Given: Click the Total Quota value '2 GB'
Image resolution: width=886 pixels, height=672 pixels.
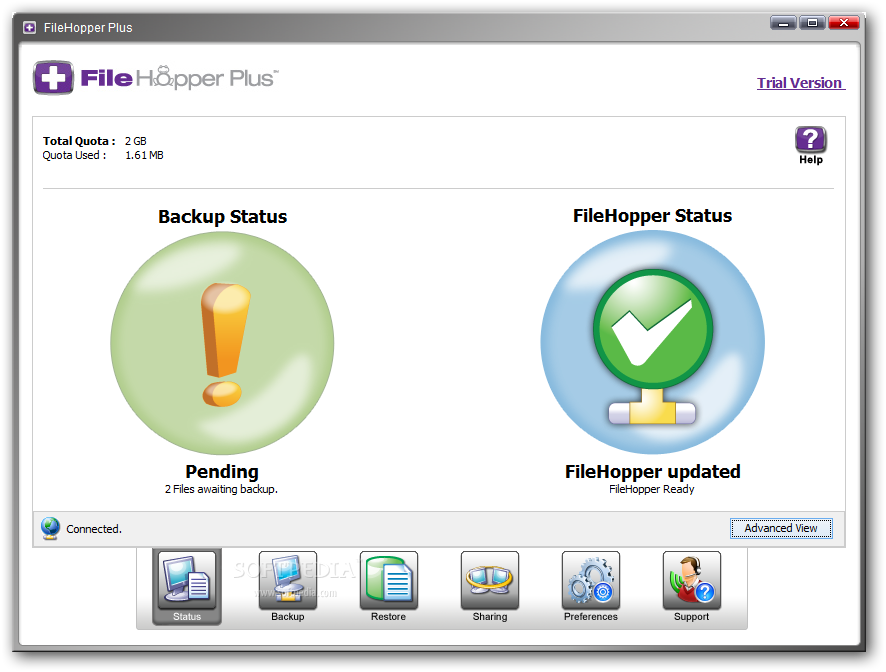Looking at the screenshot, I should pos(136,141).
